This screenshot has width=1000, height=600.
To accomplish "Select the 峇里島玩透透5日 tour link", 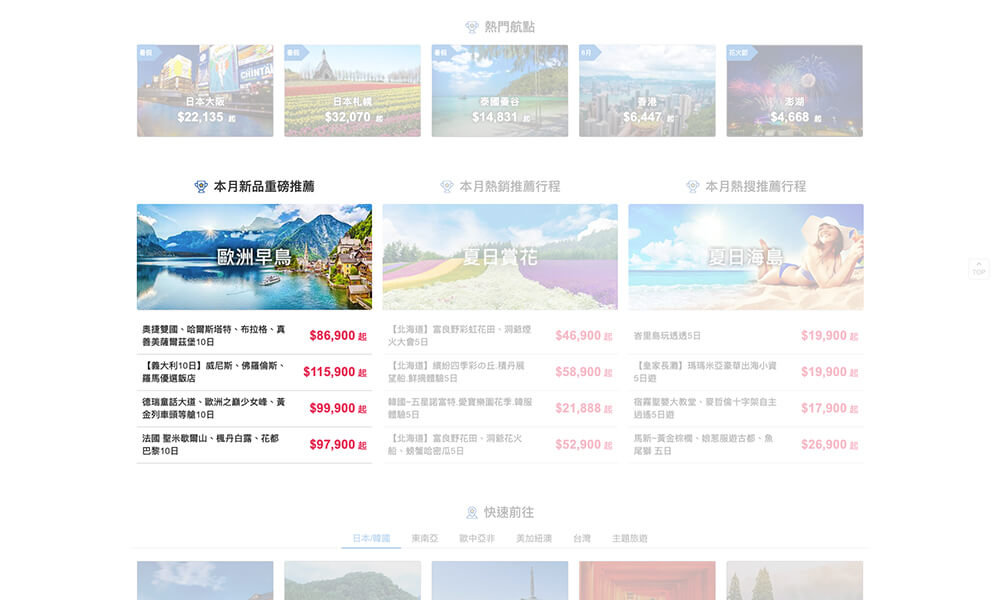I will coord(668,336).
